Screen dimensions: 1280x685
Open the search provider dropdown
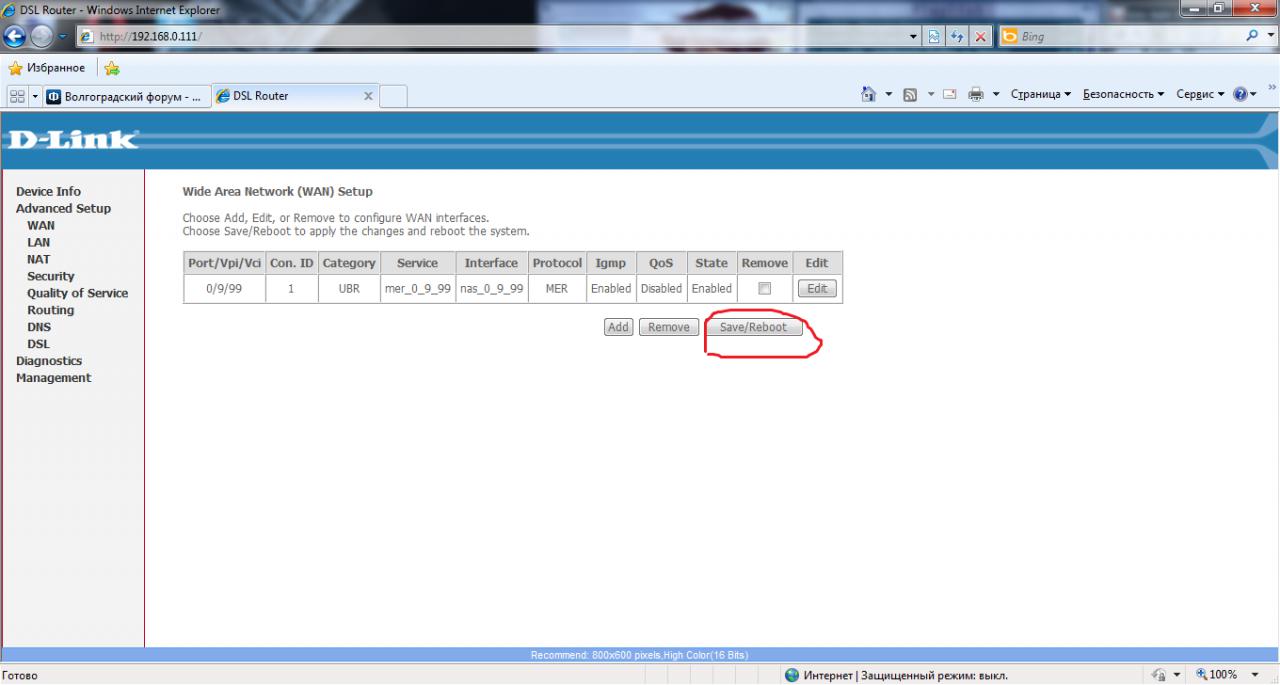point(1269,36)
